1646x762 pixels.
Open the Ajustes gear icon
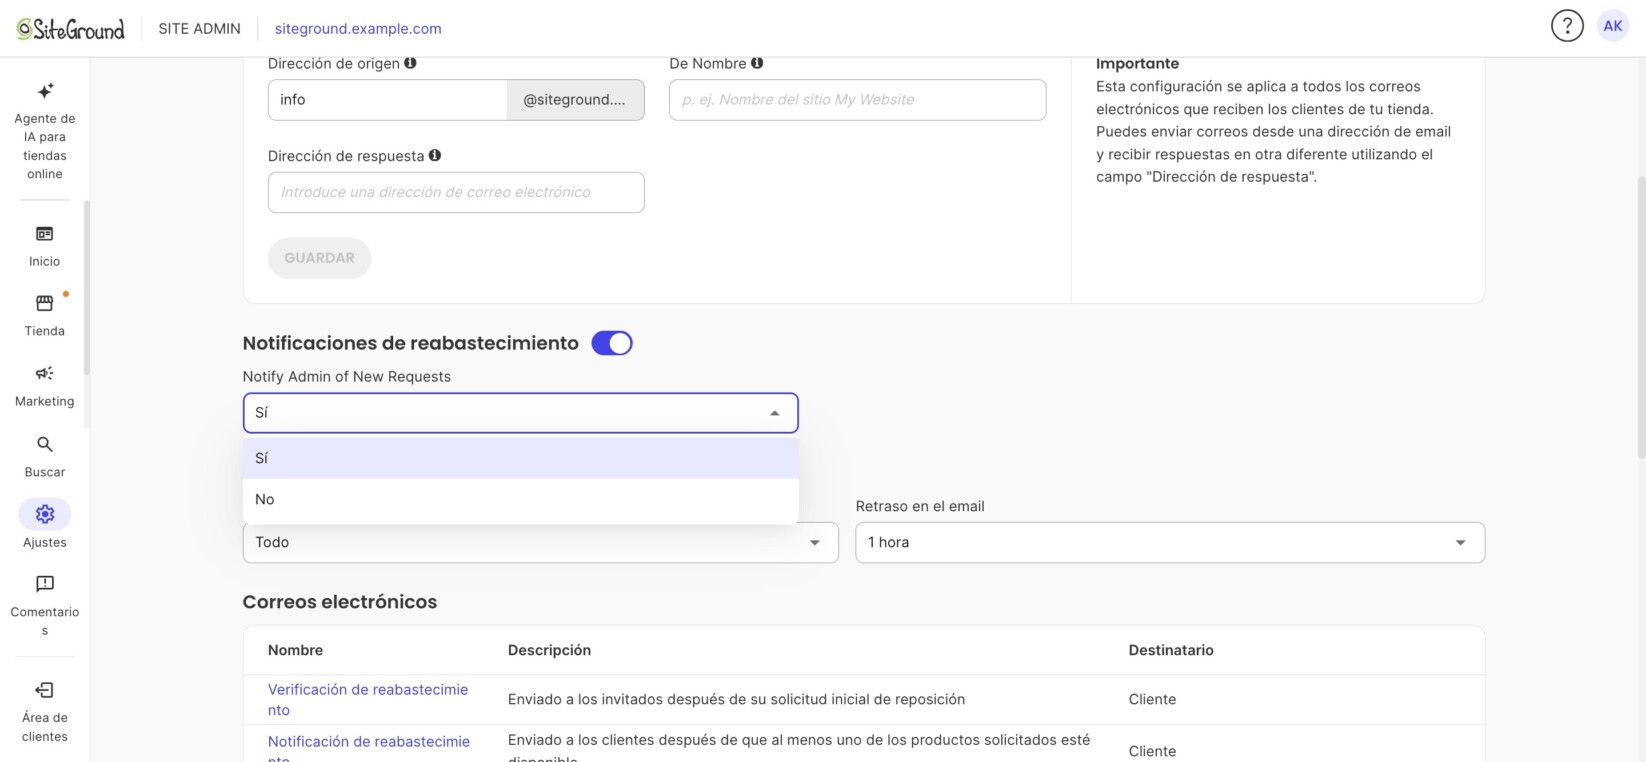[45, 514]
